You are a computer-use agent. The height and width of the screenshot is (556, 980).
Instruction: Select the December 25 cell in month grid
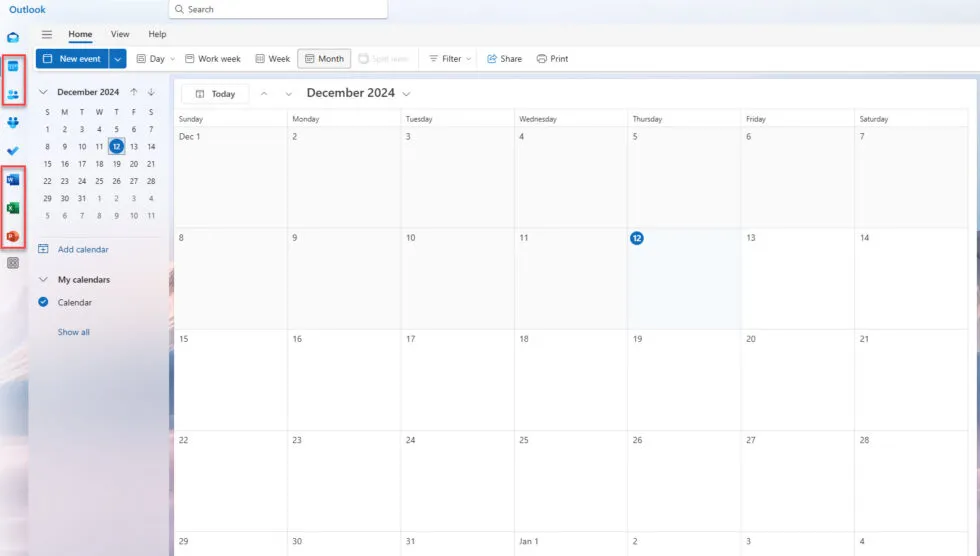(x=571, y=481)
